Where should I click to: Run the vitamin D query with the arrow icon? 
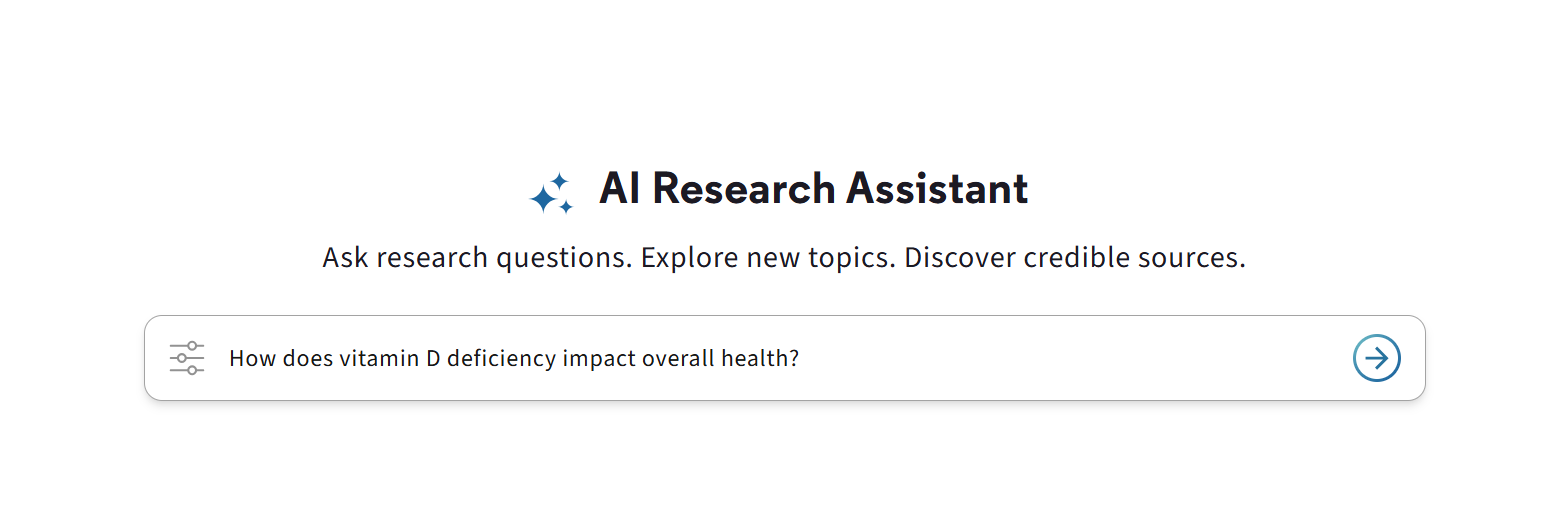1376,358
